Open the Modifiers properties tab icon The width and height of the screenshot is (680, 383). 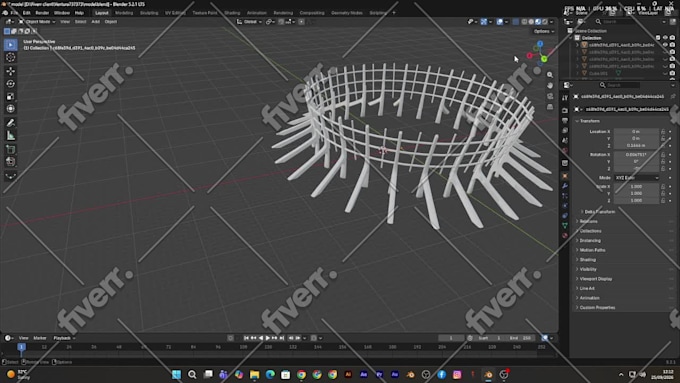click(x=565, y=186)
